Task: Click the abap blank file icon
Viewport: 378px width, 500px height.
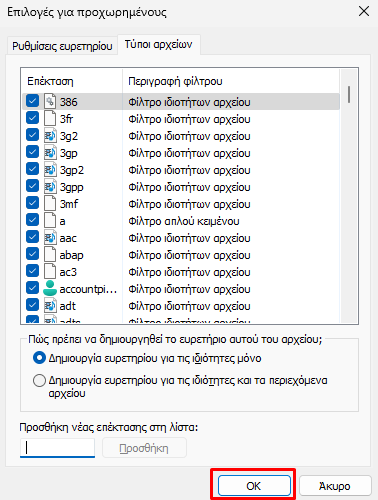Action: tap(50, 254)
